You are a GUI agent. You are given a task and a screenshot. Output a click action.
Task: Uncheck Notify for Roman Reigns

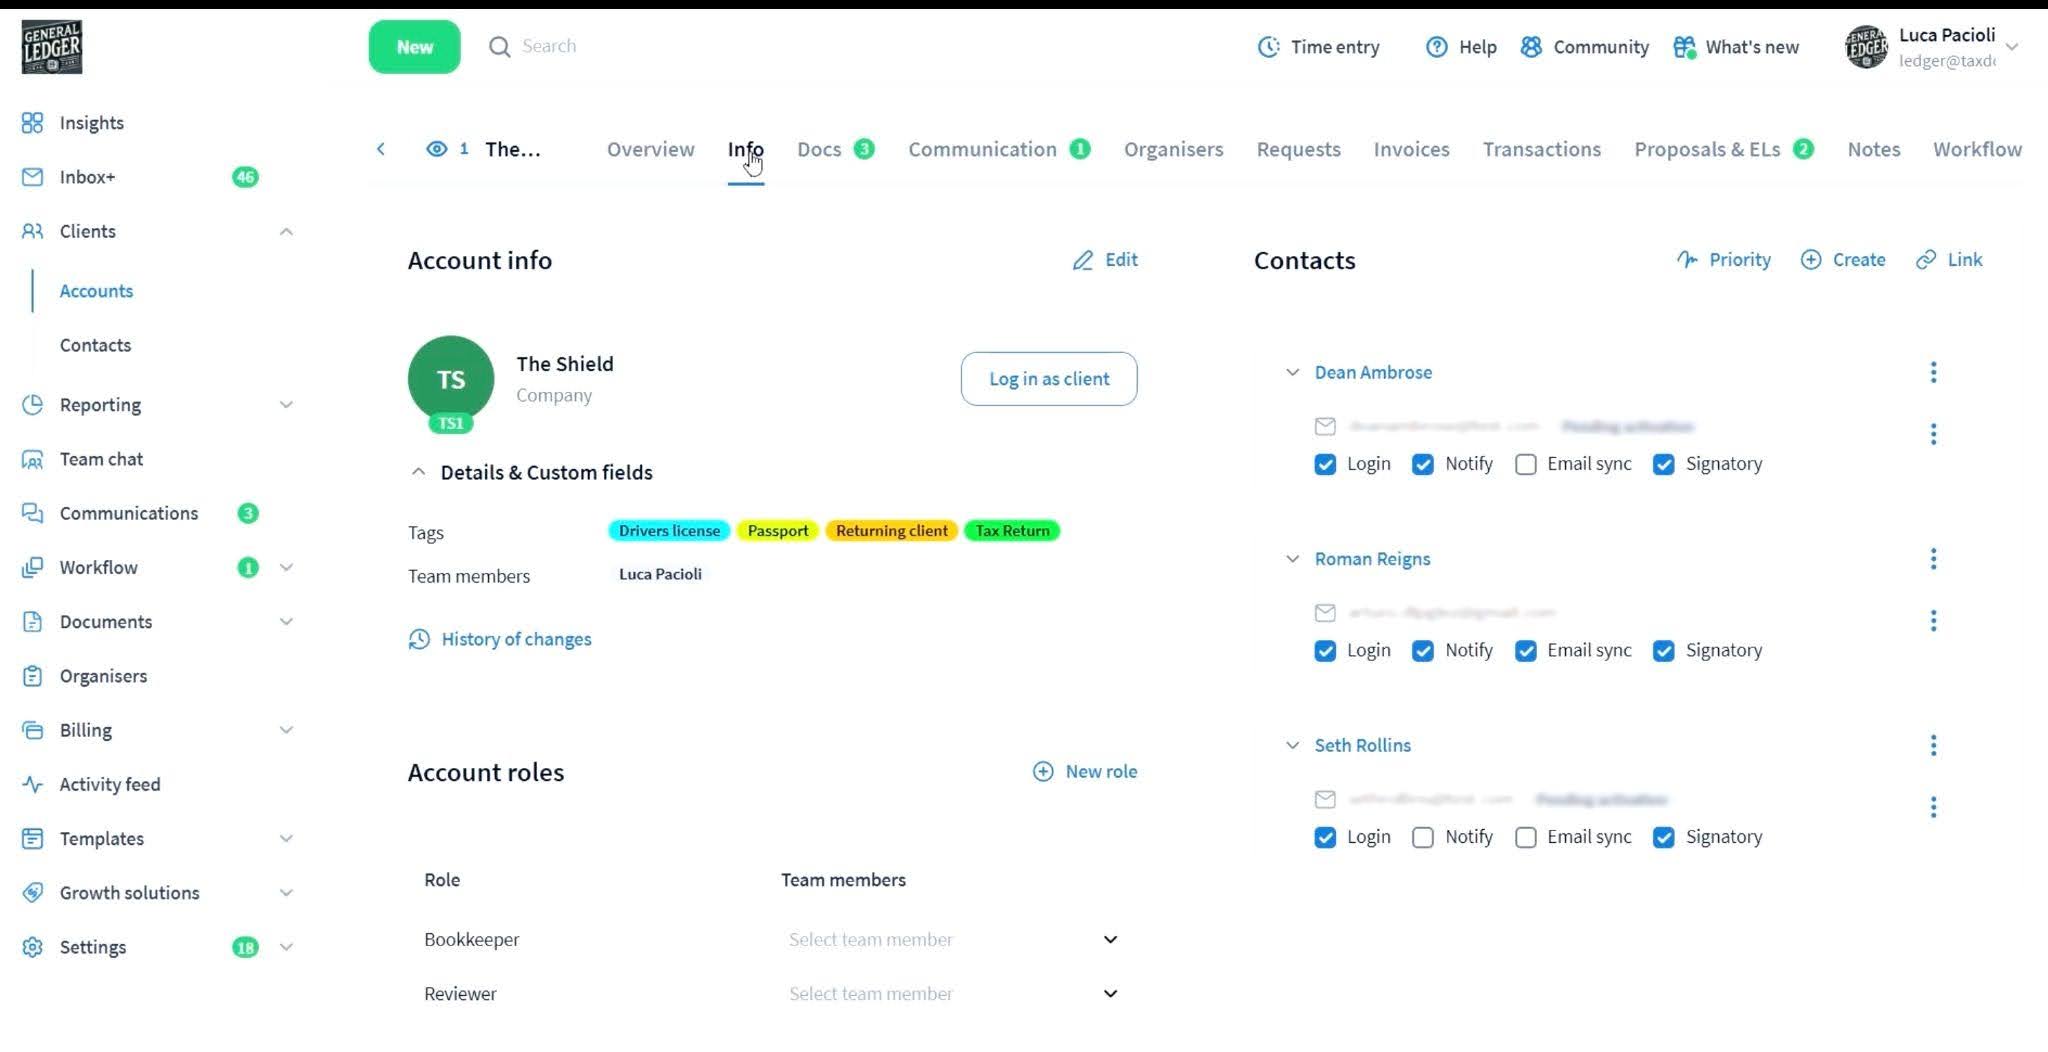1422,651
